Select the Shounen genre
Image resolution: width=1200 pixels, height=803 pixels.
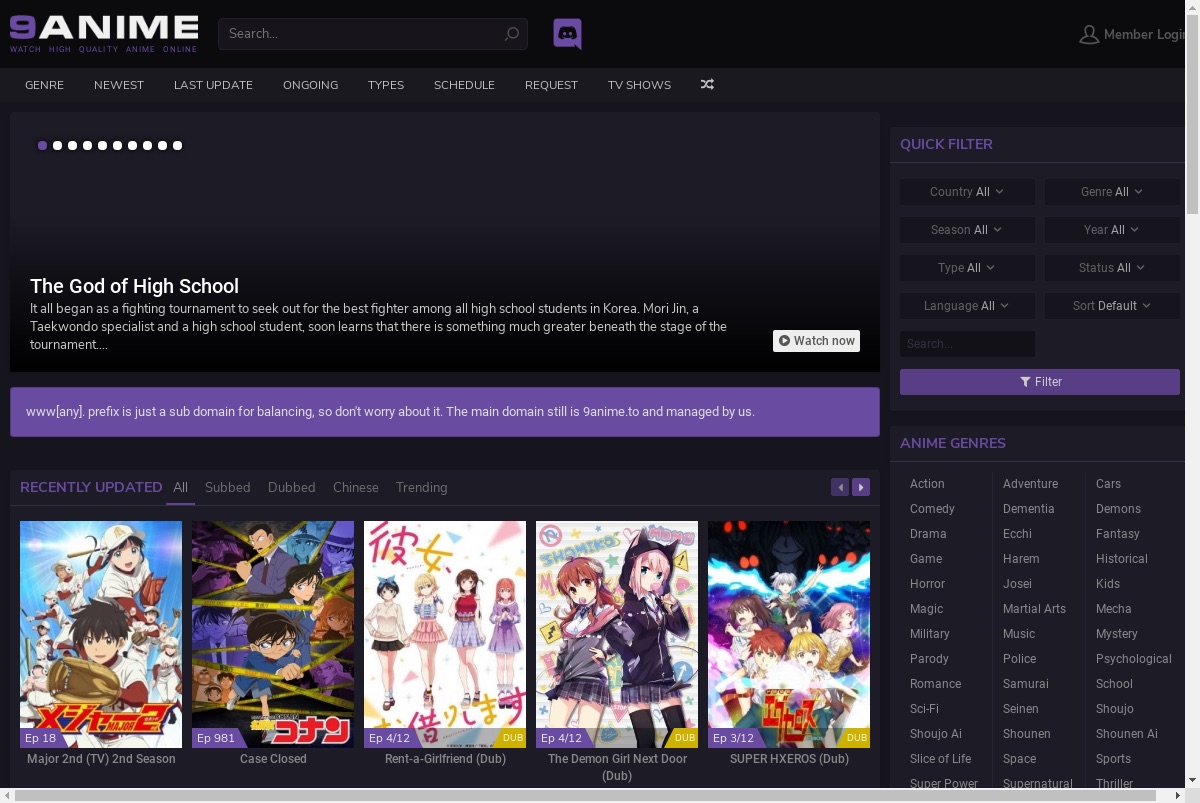[1027, 734]
